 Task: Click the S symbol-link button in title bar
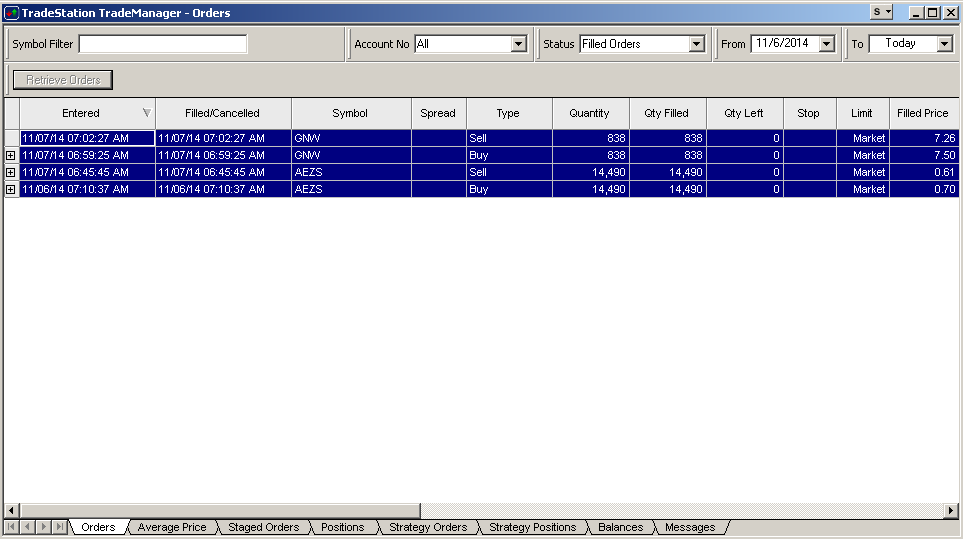click(881, 12)
